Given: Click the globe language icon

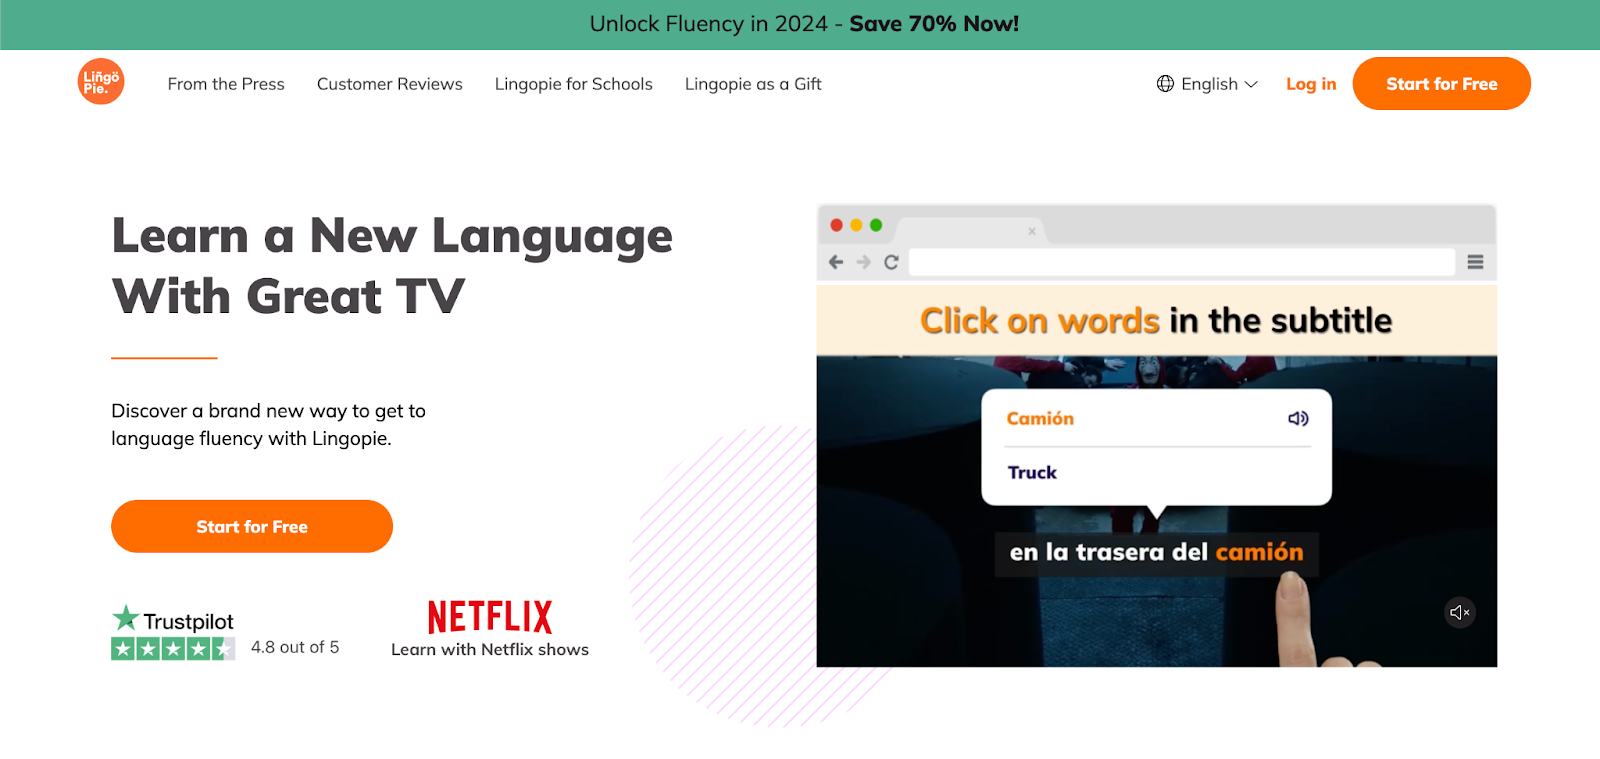Looking at the screenshot, I should [1165, 84].
